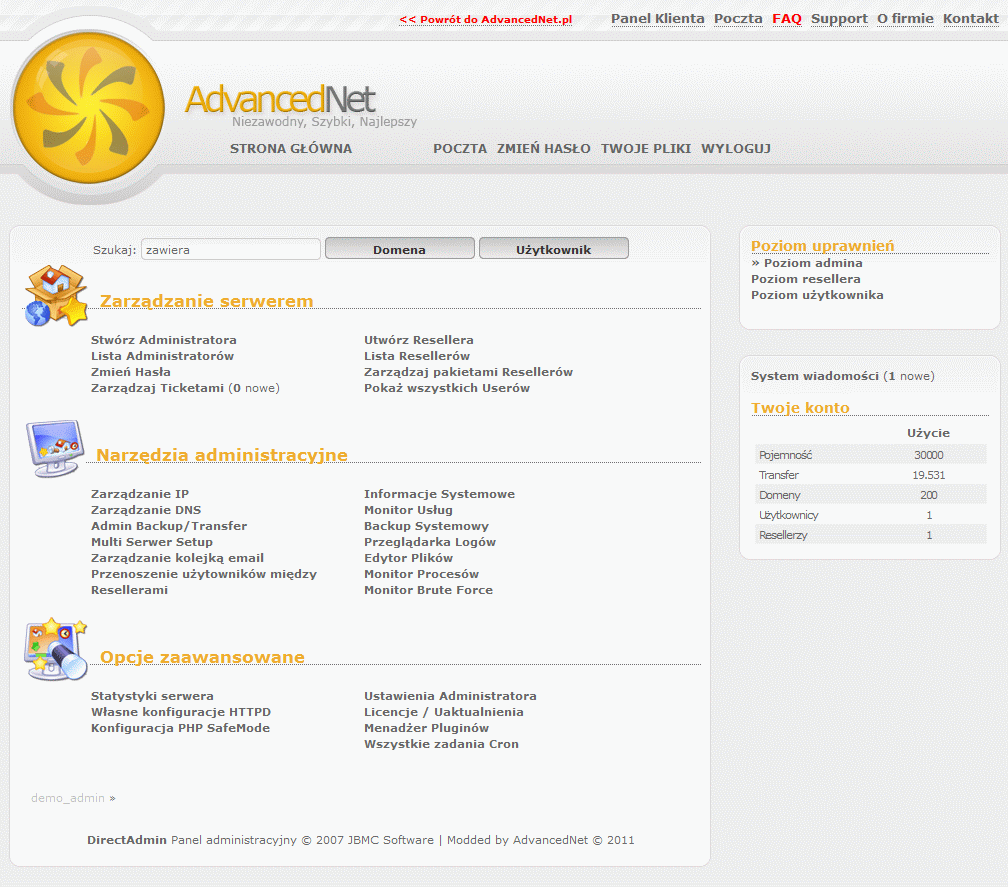Select WYLOGUJ to log out

coord(735,149)
